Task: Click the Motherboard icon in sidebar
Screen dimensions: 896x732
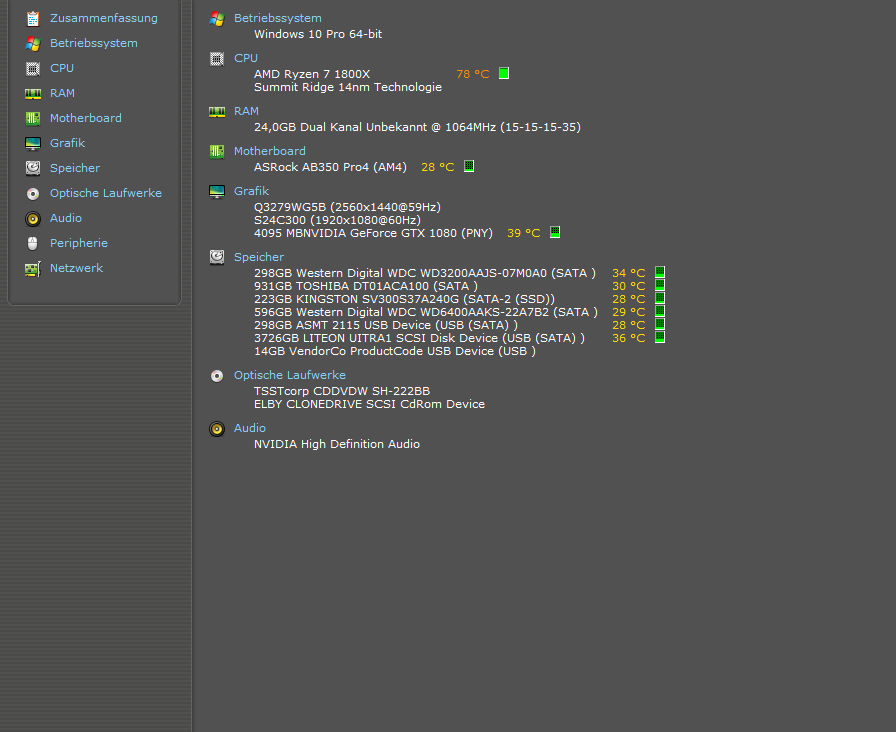Action: click(x=33, y=118)
